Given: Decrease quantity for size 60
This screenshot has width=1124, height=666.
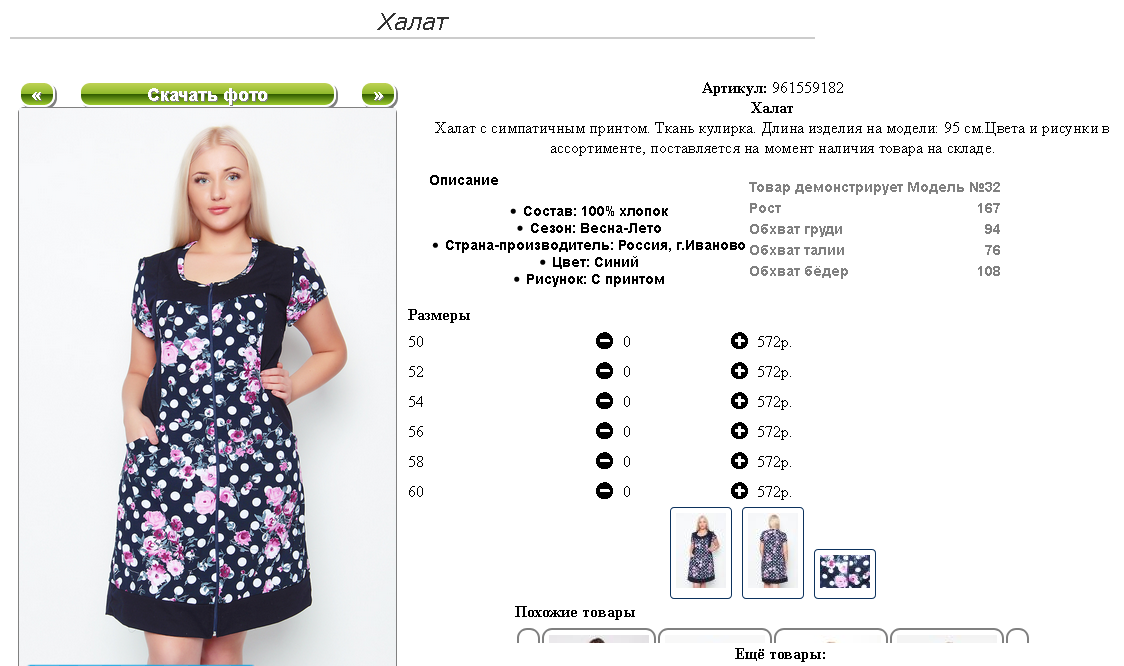Looking at the screenshot, I should [604, 491].
